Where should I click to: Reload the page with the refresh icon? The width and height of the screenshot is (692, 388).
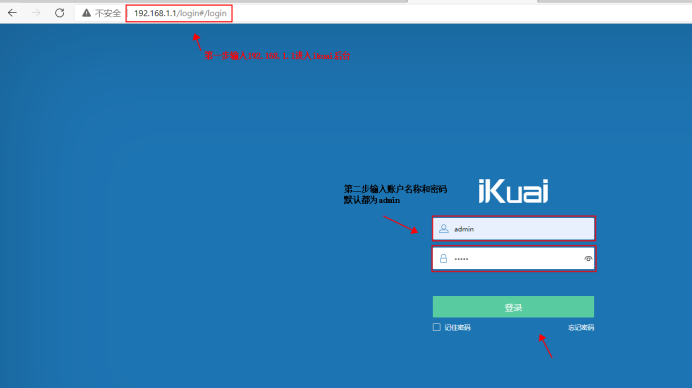click(60, 13)
